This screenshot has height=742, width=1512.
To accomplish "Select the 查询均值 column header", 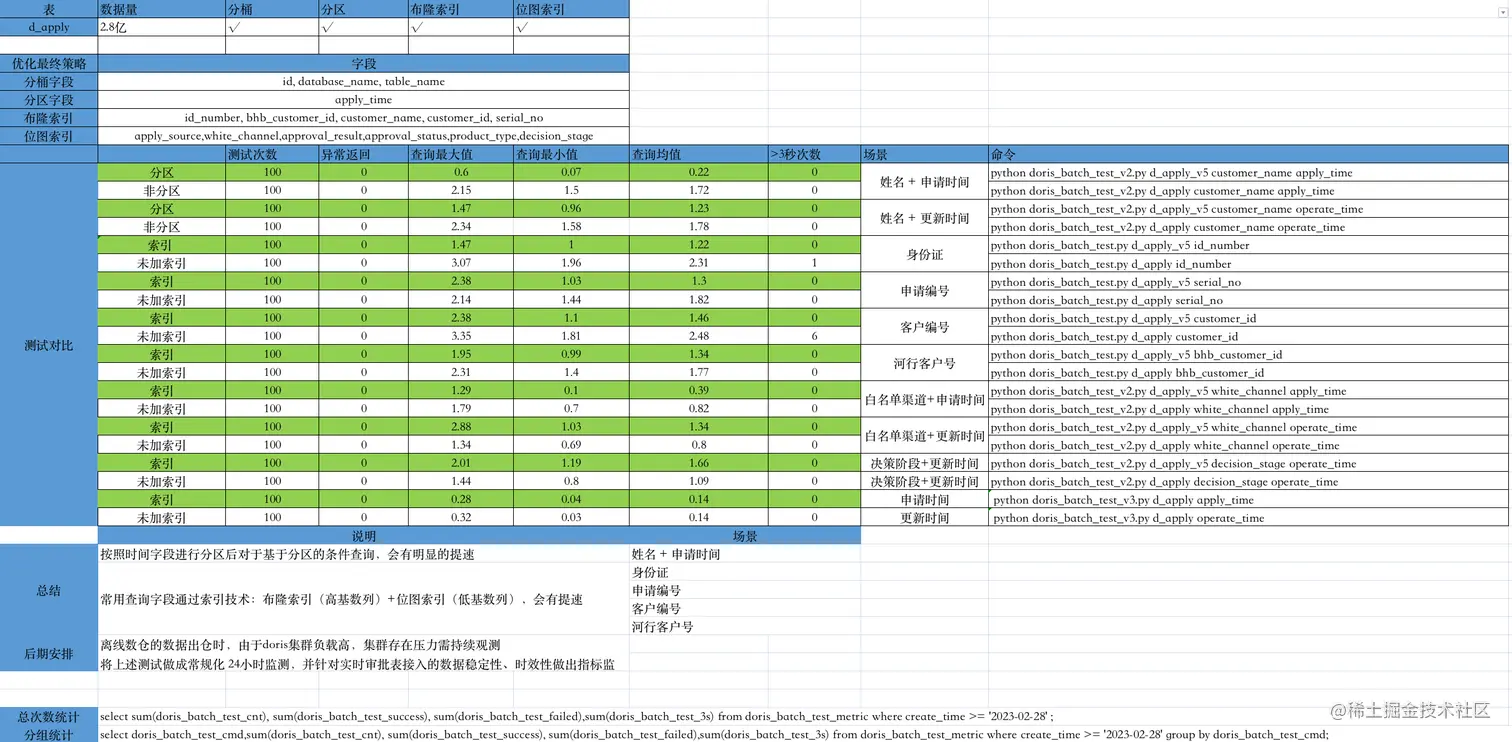I will [699, 154].
